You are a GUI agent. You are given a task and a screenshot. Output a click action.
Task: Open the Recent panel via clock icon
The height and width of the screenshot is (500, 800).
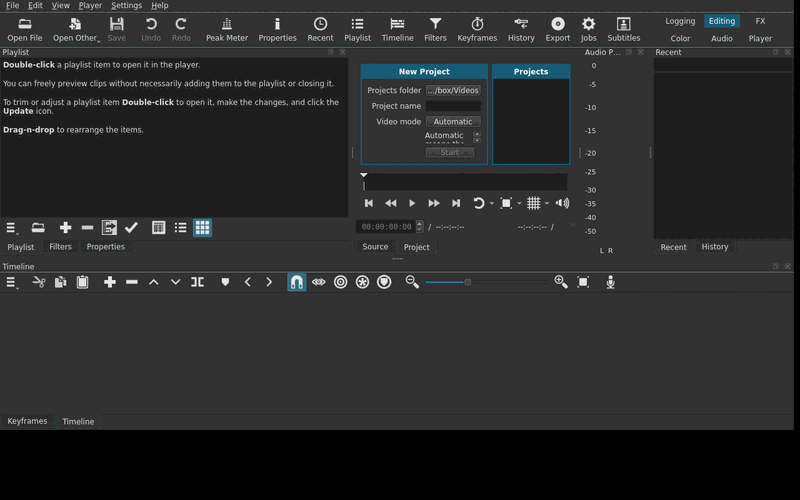(320, 30)
